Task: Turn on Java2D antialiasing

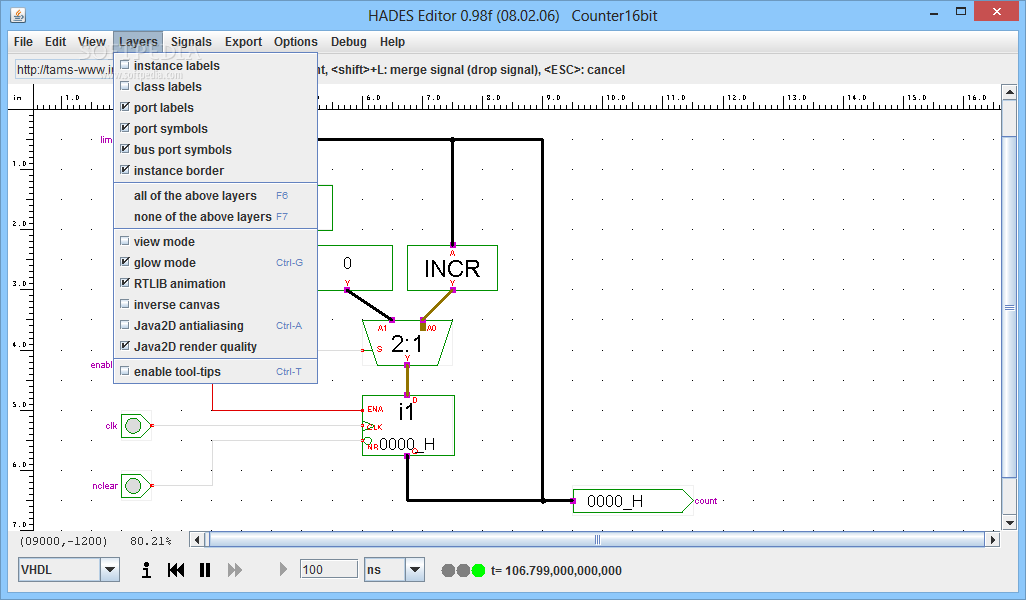Action: [215, 325]
